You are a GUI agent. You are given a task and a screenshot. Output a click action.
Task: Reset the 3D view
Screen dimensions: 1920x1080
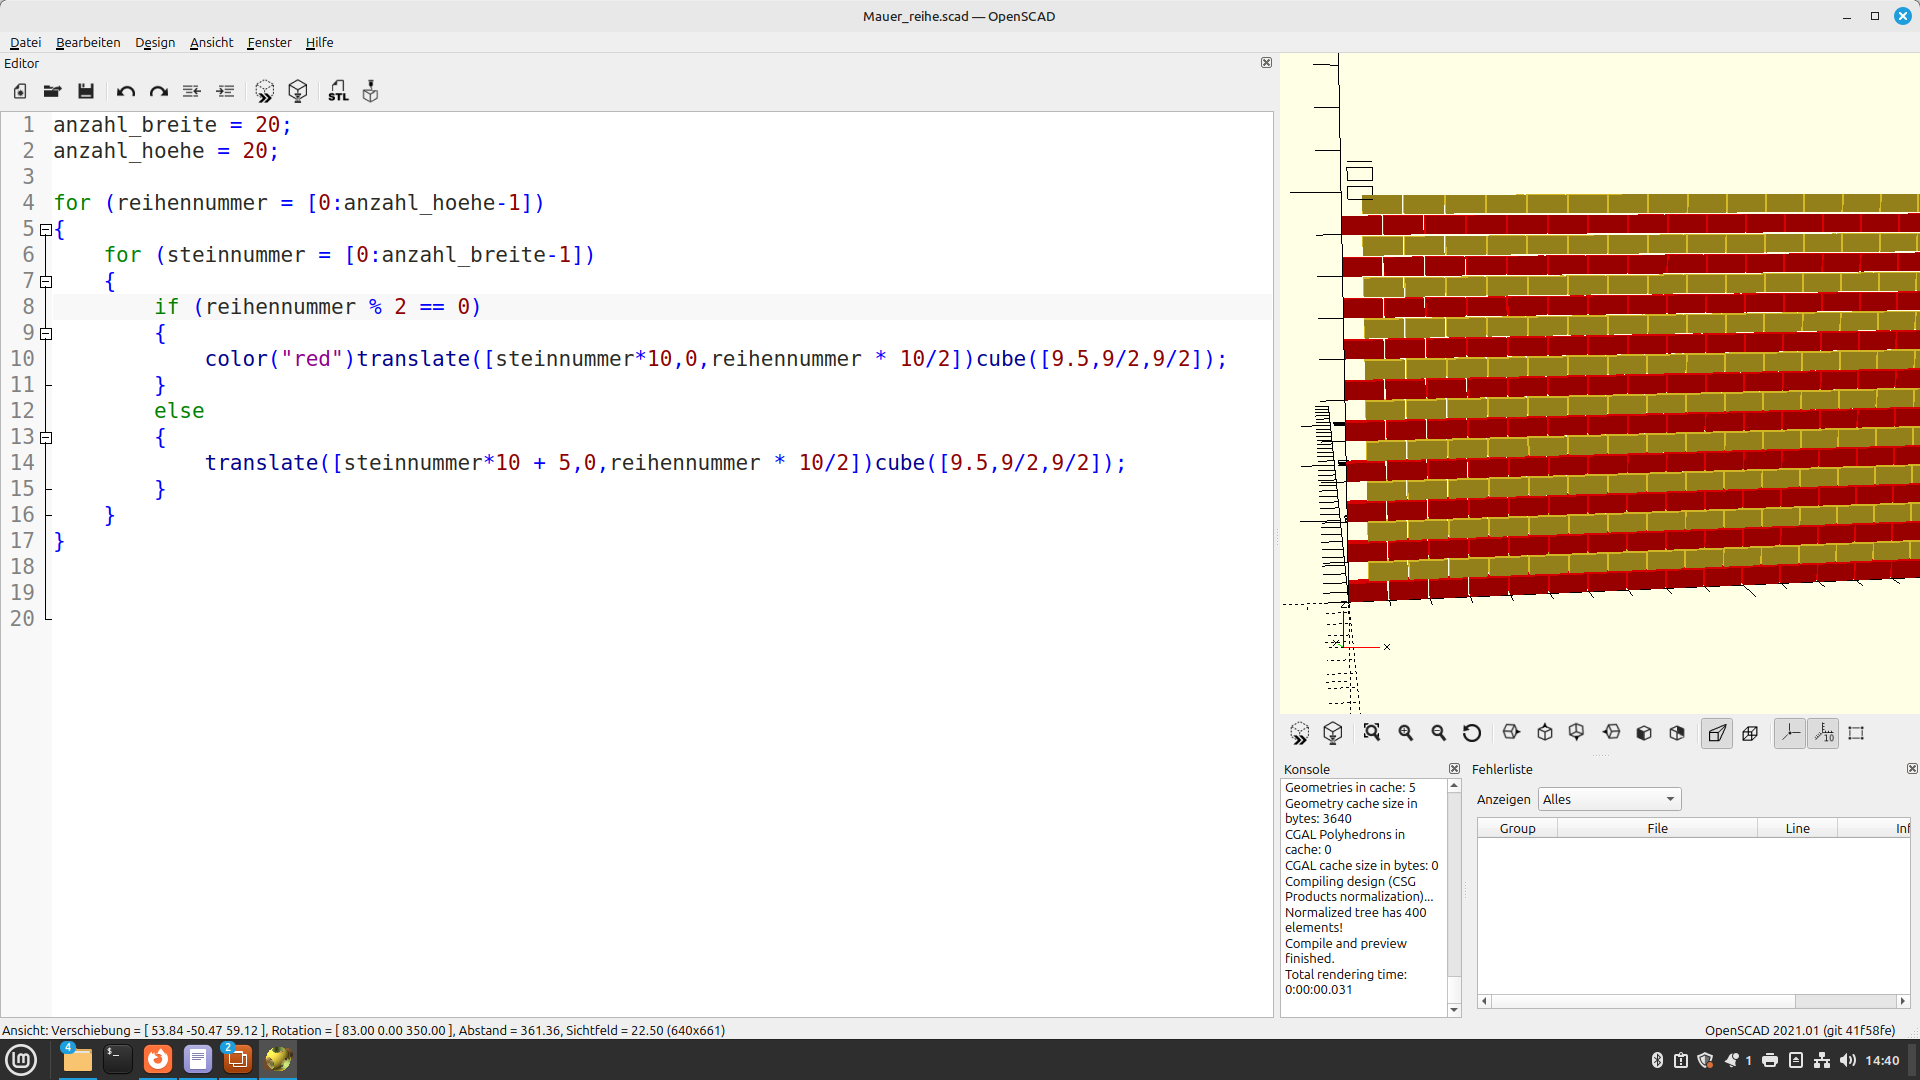pos(1472,733)
